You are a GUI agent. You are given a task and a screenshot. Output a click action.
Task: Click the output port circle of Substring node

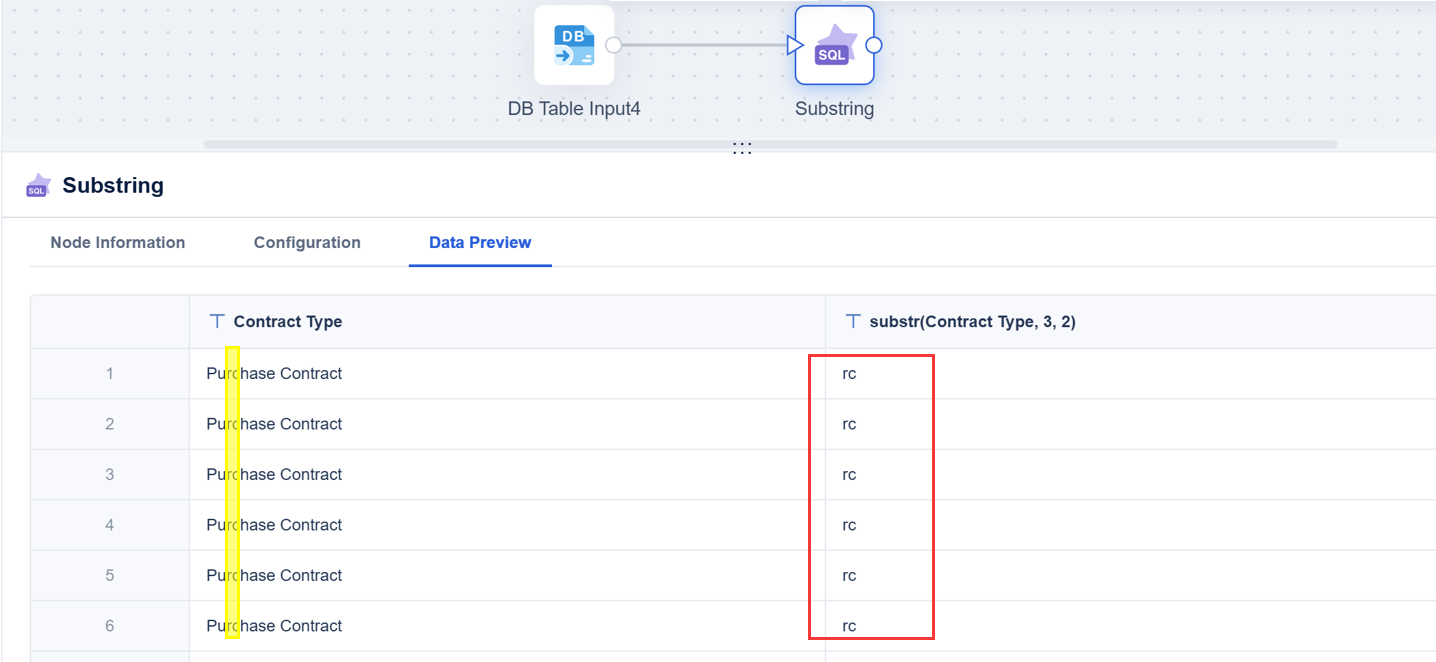coord(873,45)
